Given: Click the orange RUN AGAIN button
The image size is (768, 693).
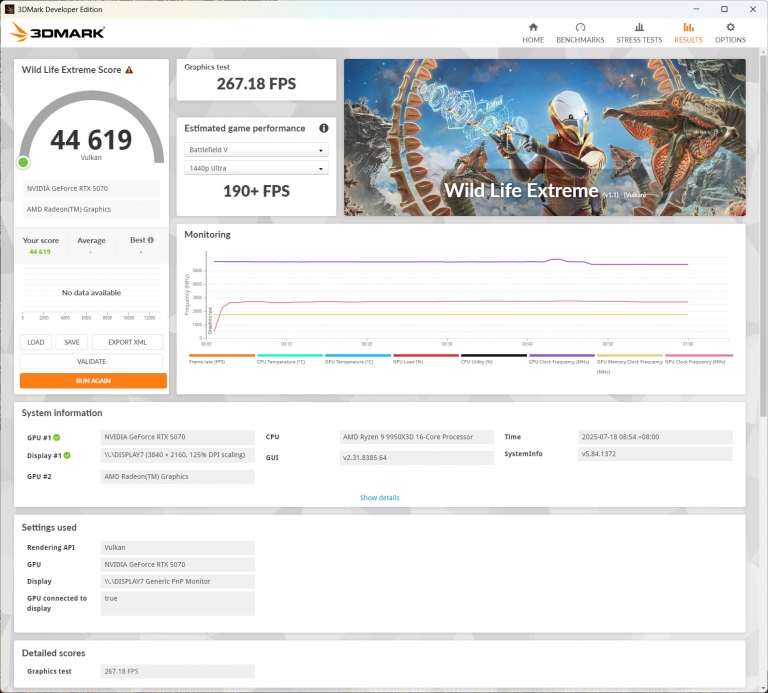Looking at the screenshot, I should pos(93,381).
